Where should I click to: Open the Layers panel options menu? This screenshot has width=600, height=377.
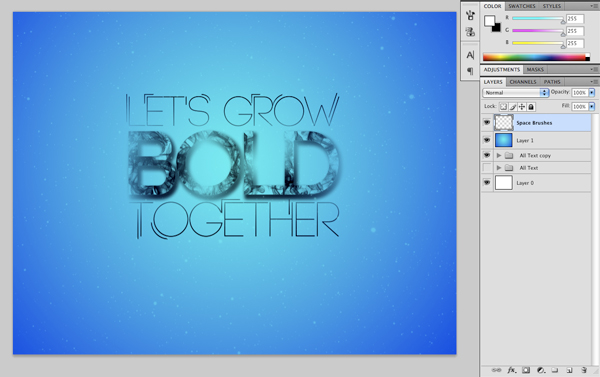pyautogui.click(x=594, y=82)
